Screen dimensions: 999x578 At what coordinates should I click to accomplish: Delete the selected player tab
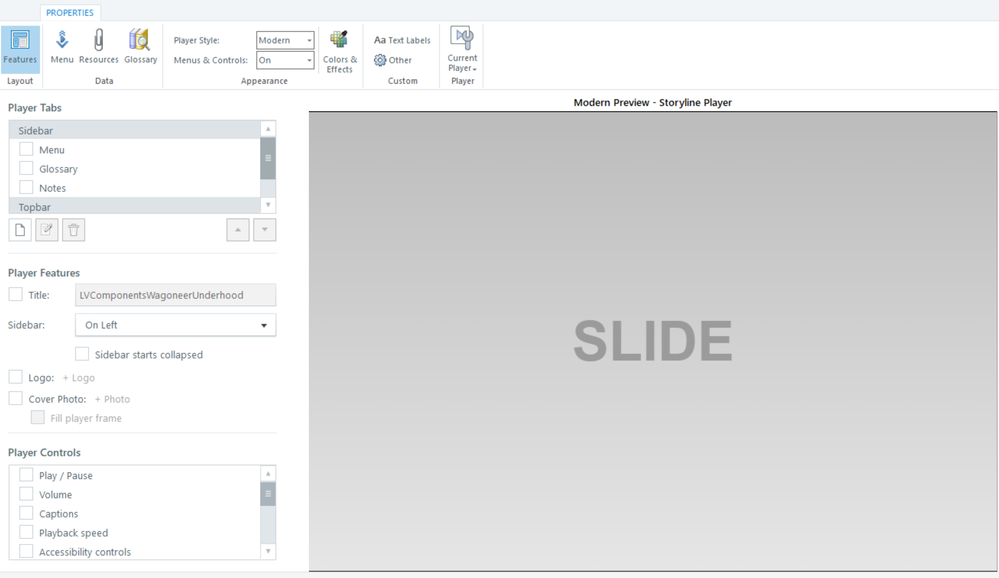74,230
